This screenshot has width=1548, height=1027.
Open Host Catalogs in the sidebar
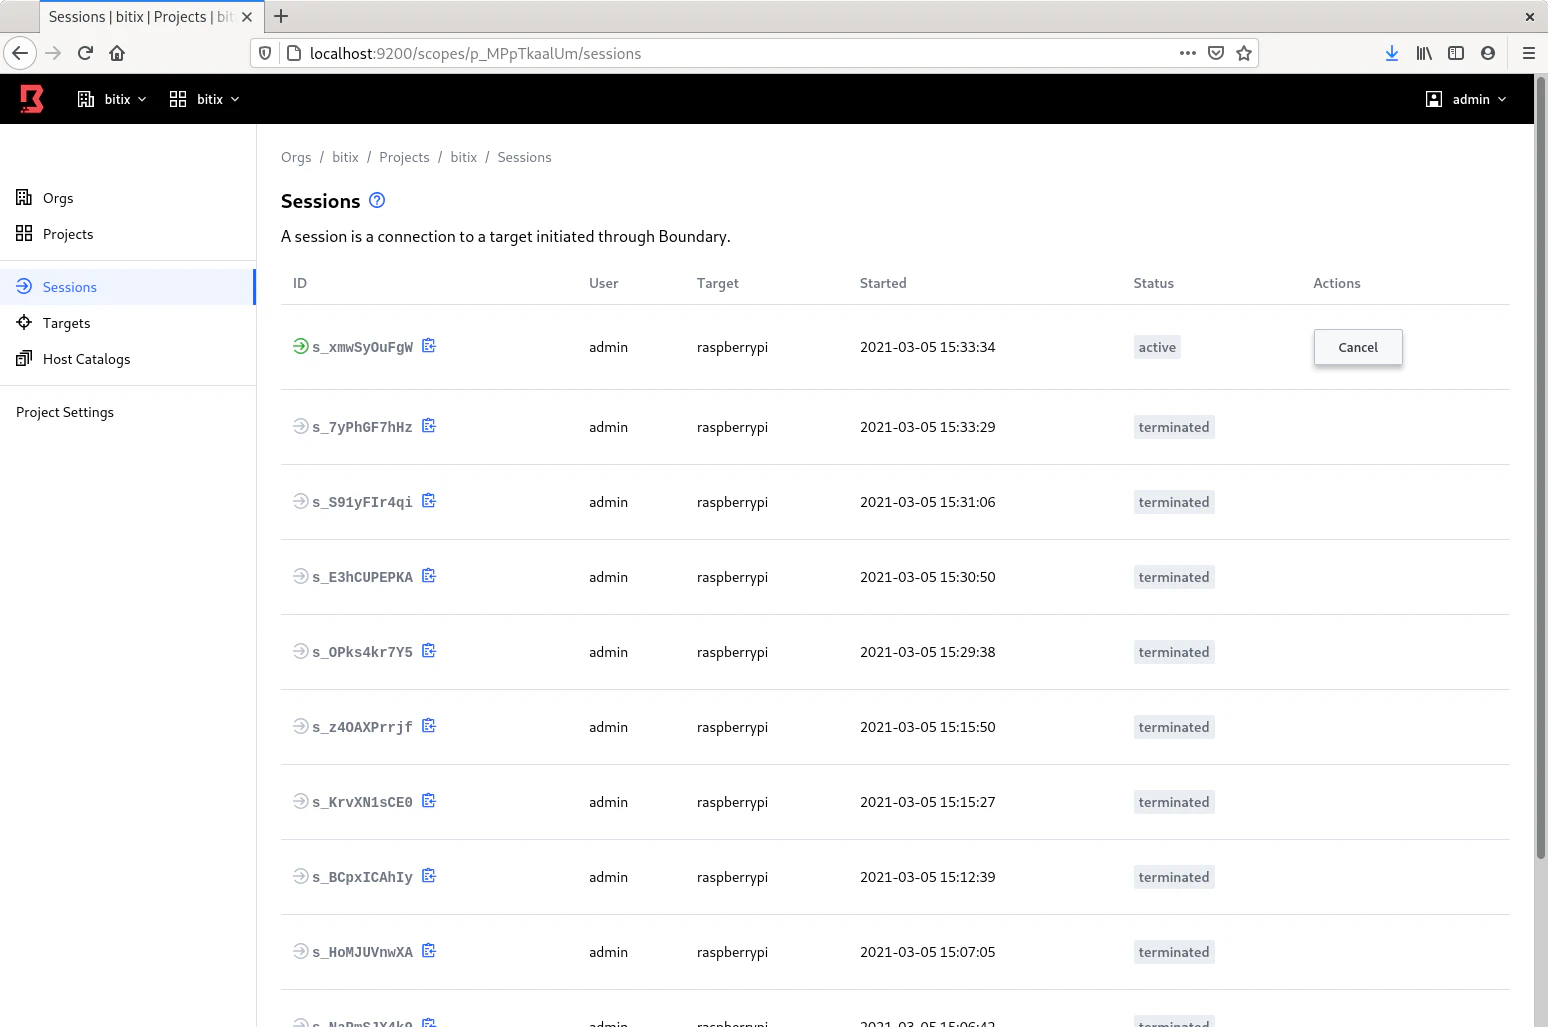coord(86,359)
